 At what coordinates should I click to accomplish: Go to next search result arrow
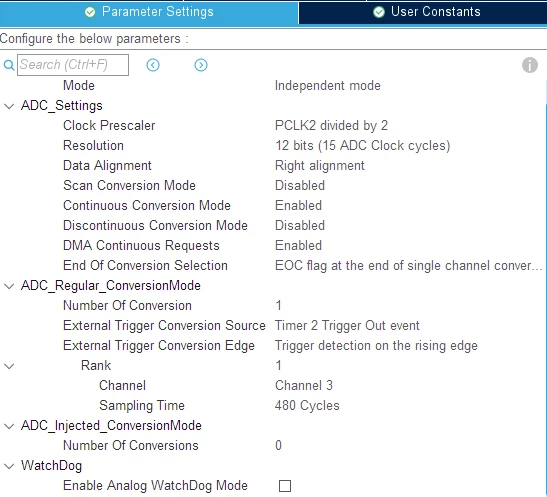pos(201,65)
